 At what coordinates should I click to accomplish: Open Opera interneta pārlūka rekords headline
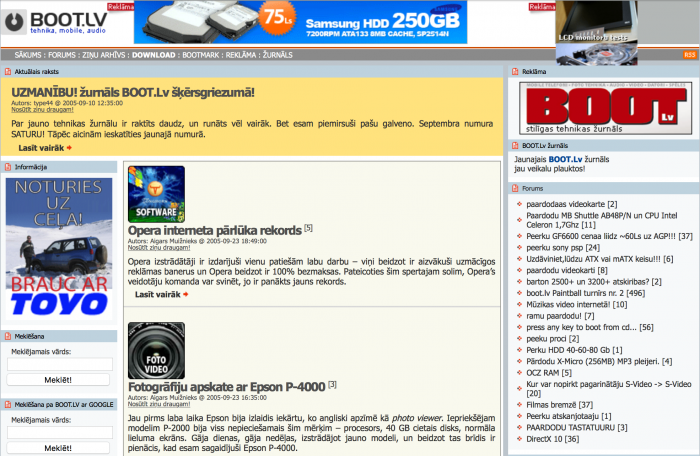215,230
